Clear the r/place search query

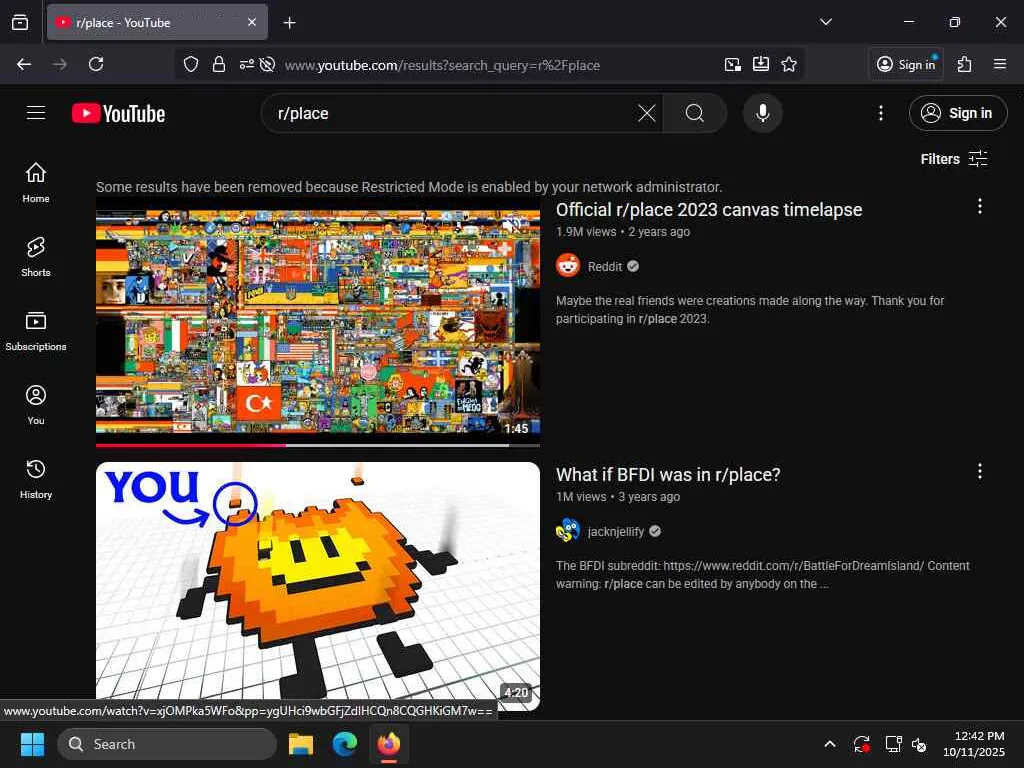(647, 113)
